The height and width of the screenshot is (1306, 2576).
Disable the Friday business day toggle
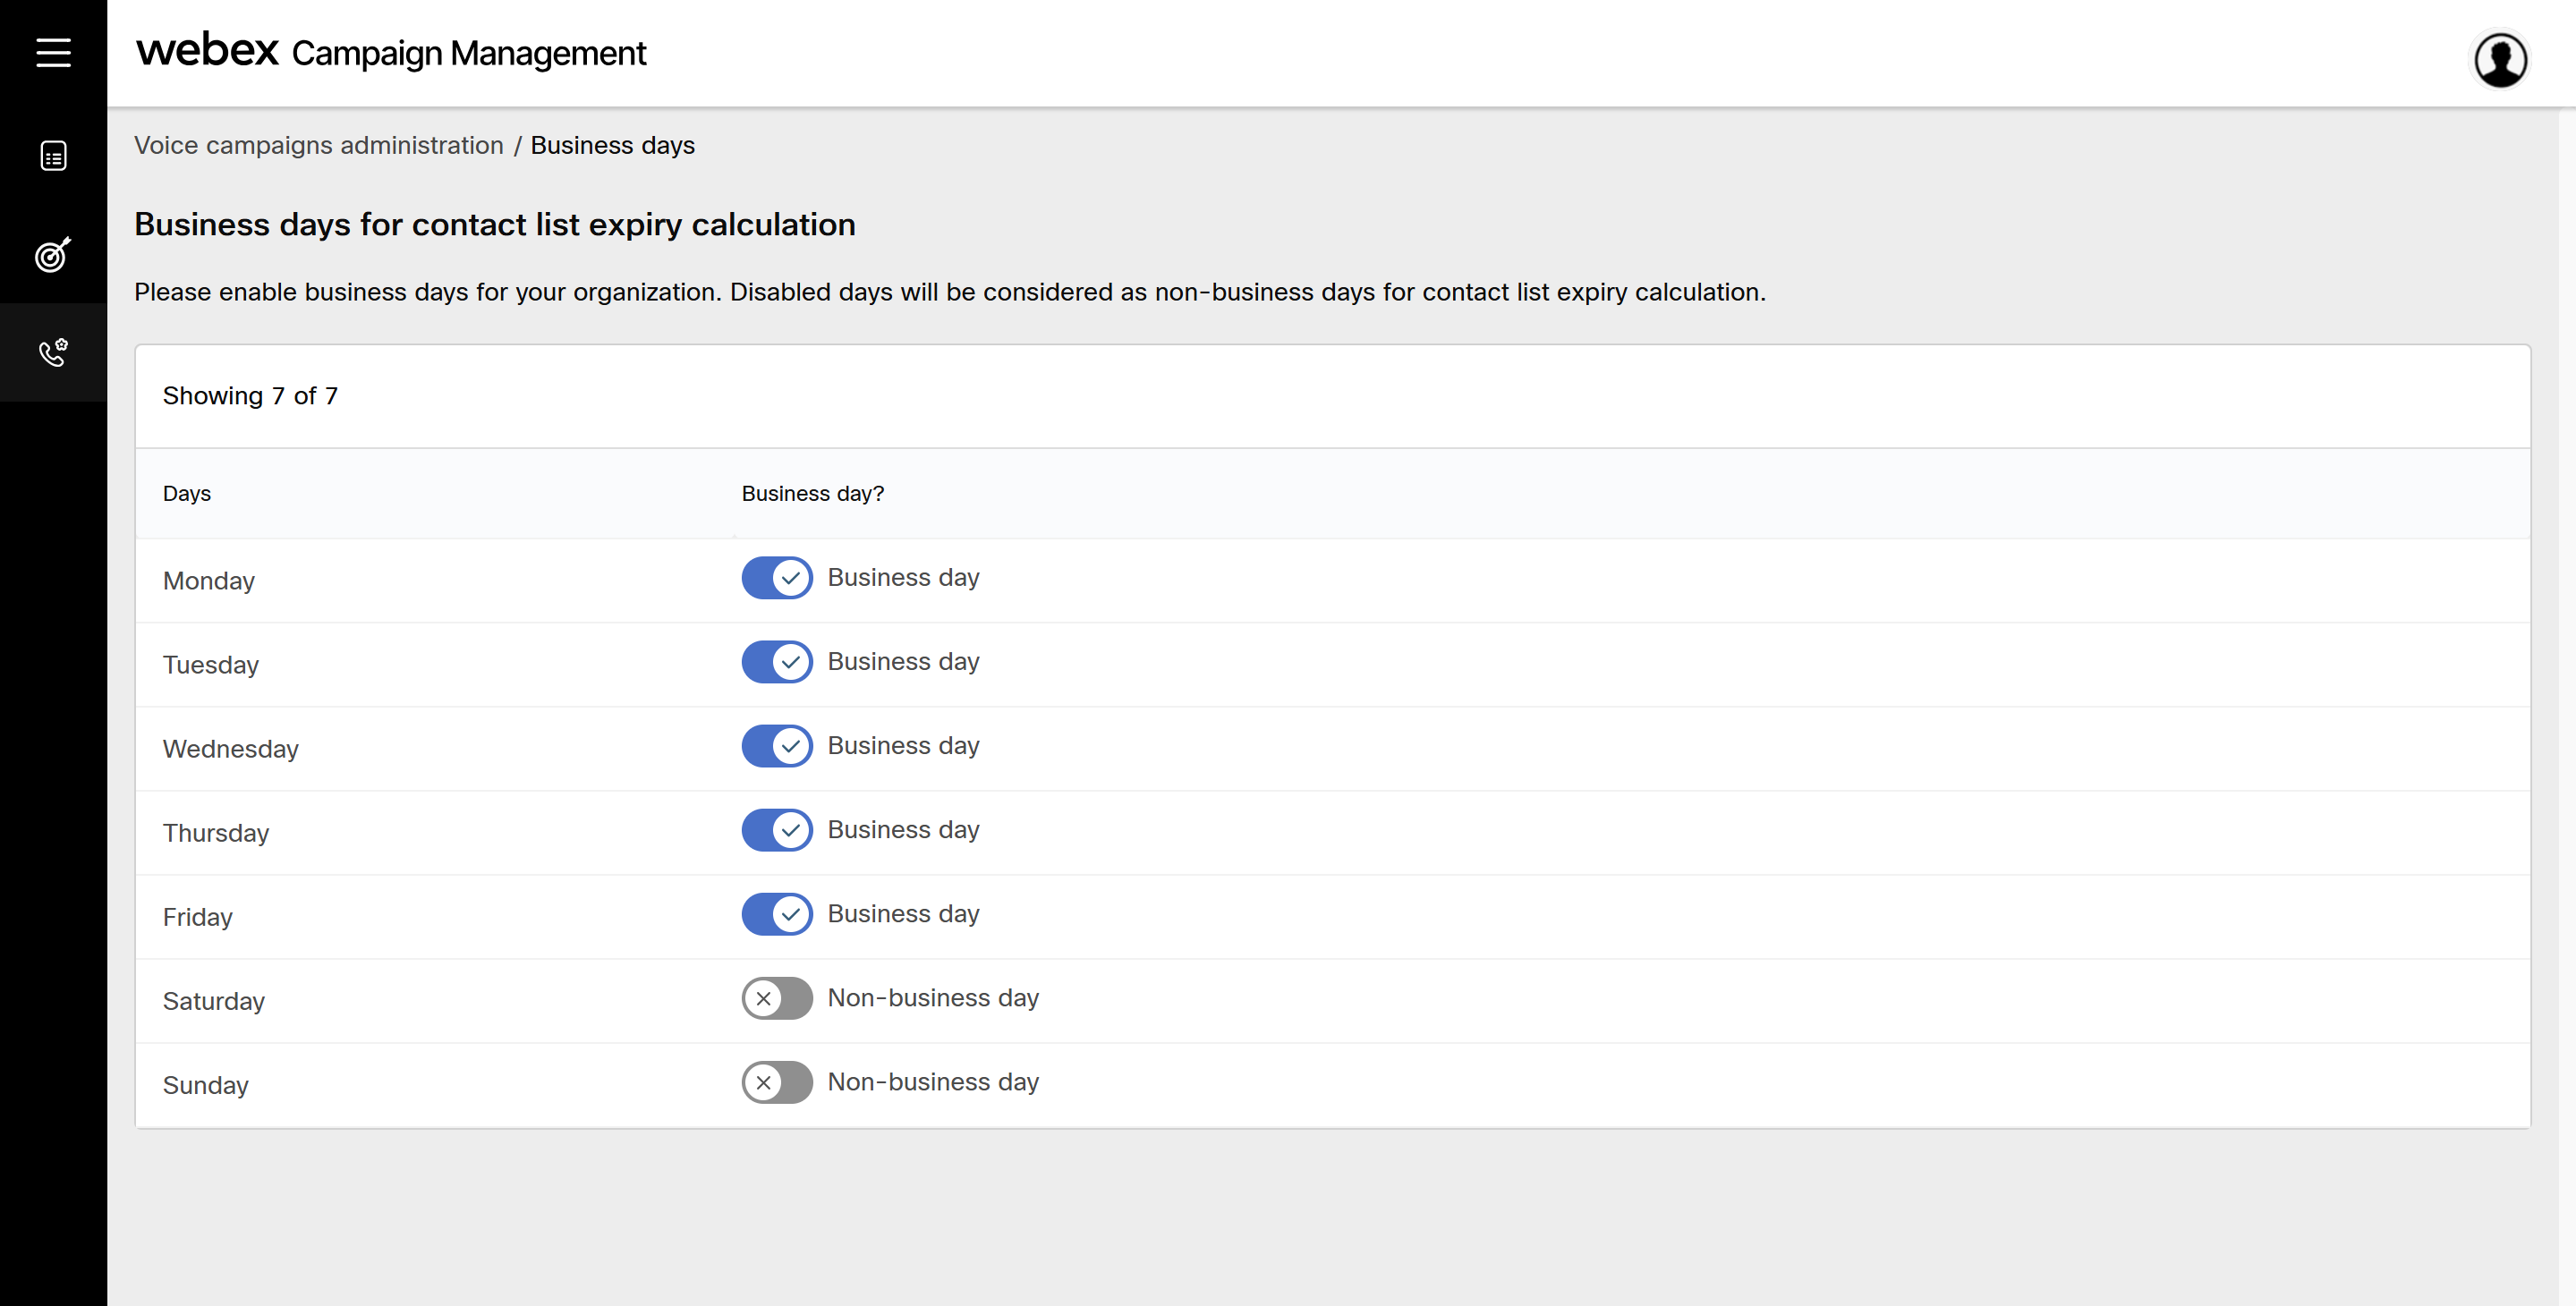pyautogui.click(x=777, y=914)
